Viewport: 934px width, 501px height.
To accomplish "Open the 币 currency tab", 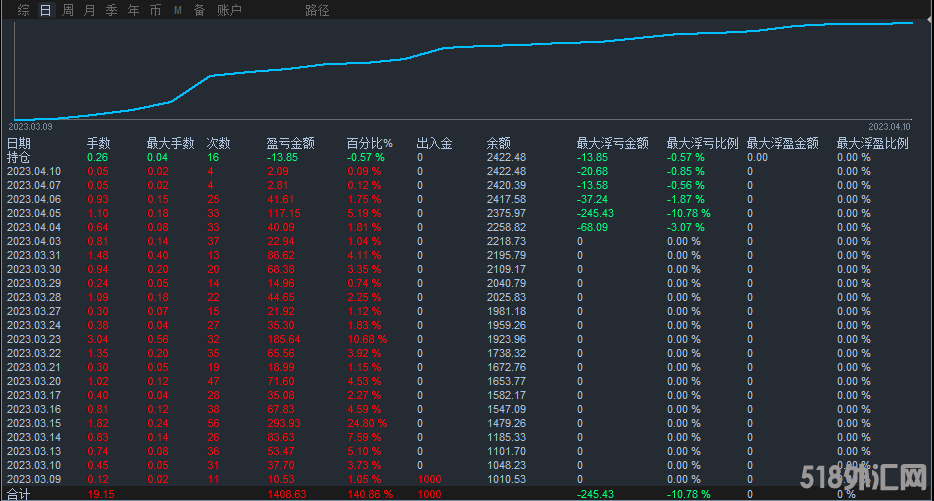I will click(x=155, y=10).
